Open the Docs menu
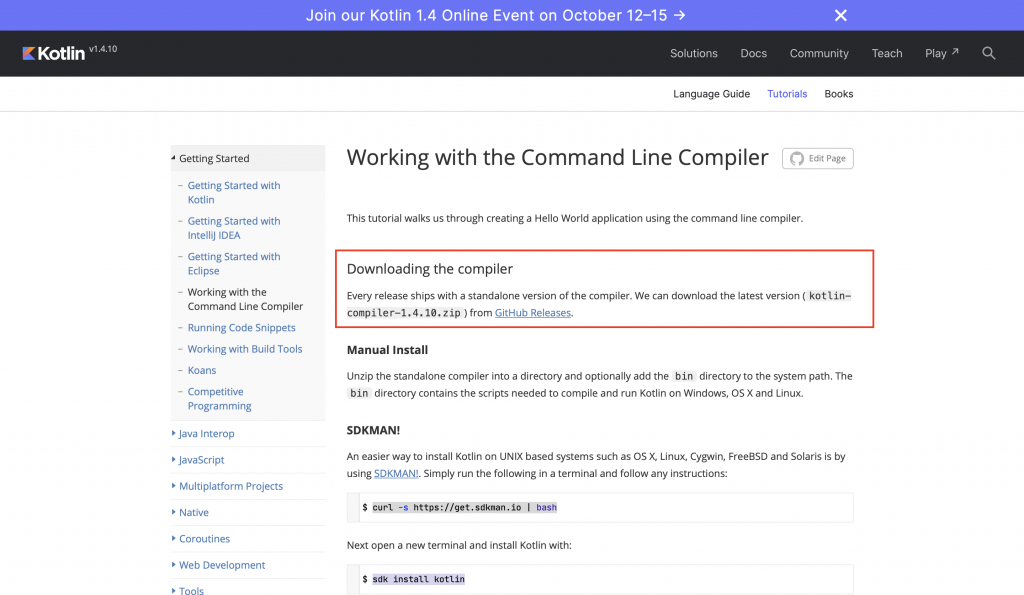 [x=753, y=54]
